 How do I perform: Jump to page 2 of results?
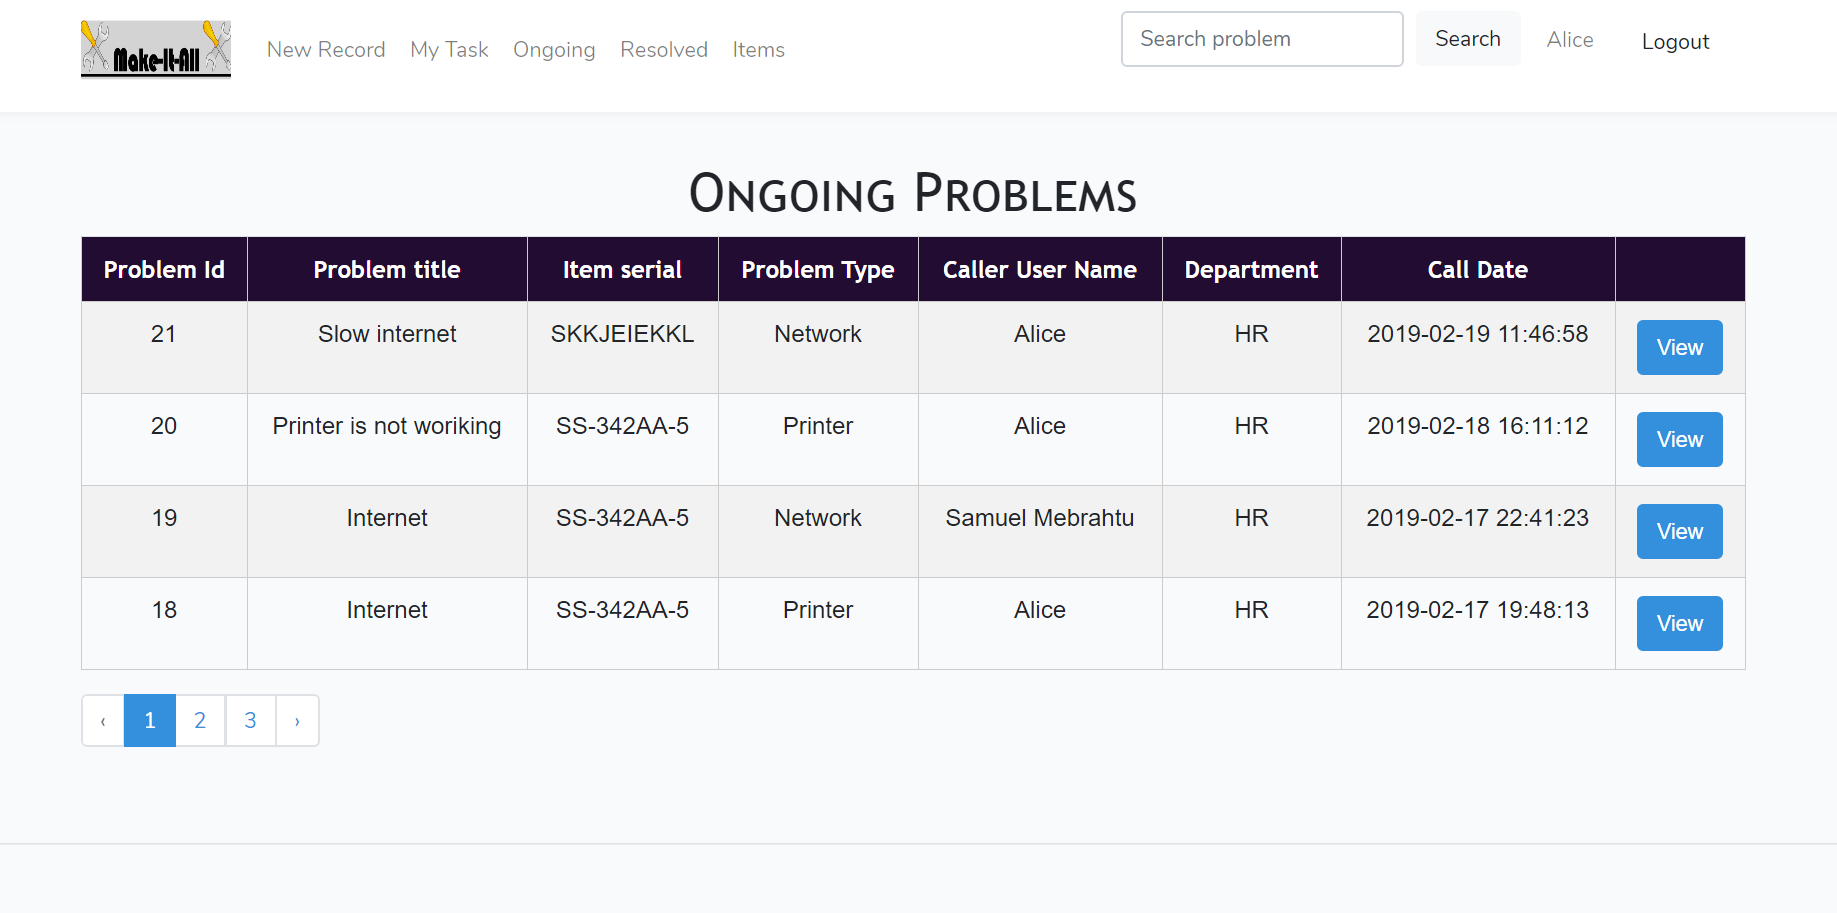coord(200,721)
